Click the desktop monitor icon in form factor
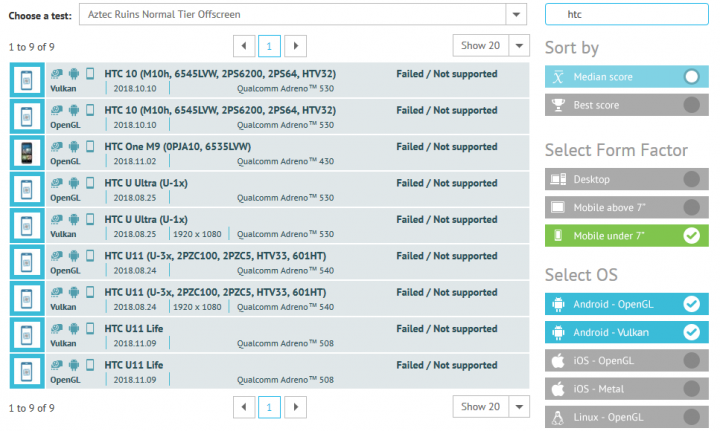The width and height of the screenshot is (720, 431). pos(558,179)
